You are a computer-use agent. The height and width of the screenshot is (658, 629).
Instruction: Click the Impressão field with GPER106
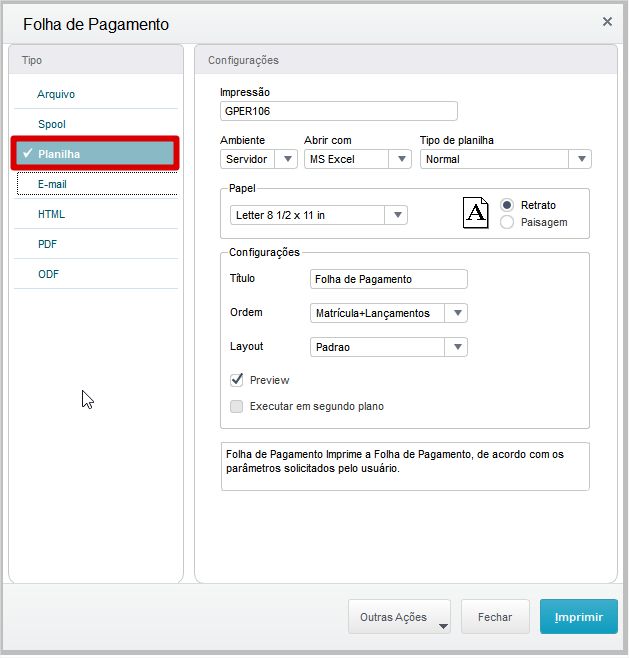click(x=339, y=111)
